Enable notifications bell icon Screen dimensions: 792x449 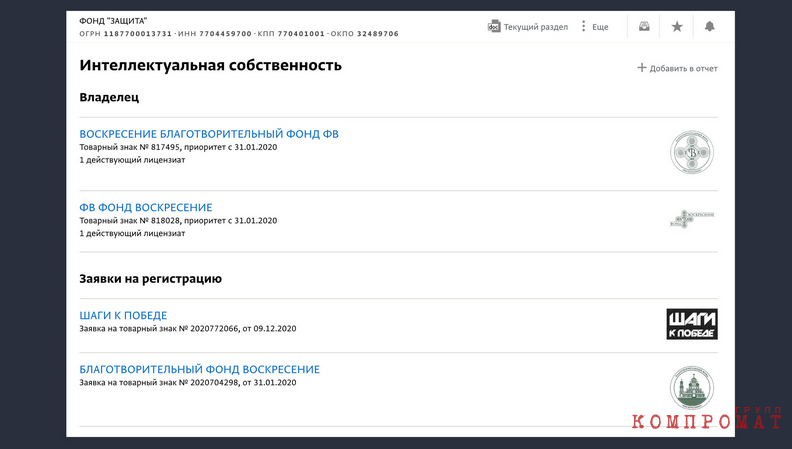pyautogui.click(x=710, y=26)
